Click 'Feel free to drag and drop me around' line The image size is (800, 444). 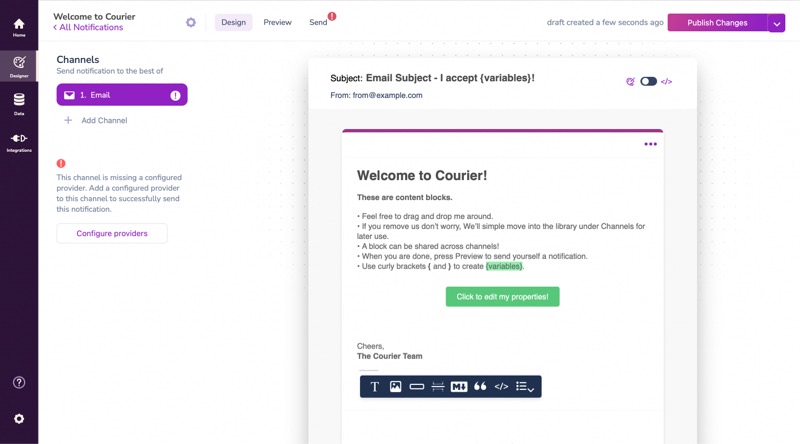pyautogui.click(x=425, y=216)
